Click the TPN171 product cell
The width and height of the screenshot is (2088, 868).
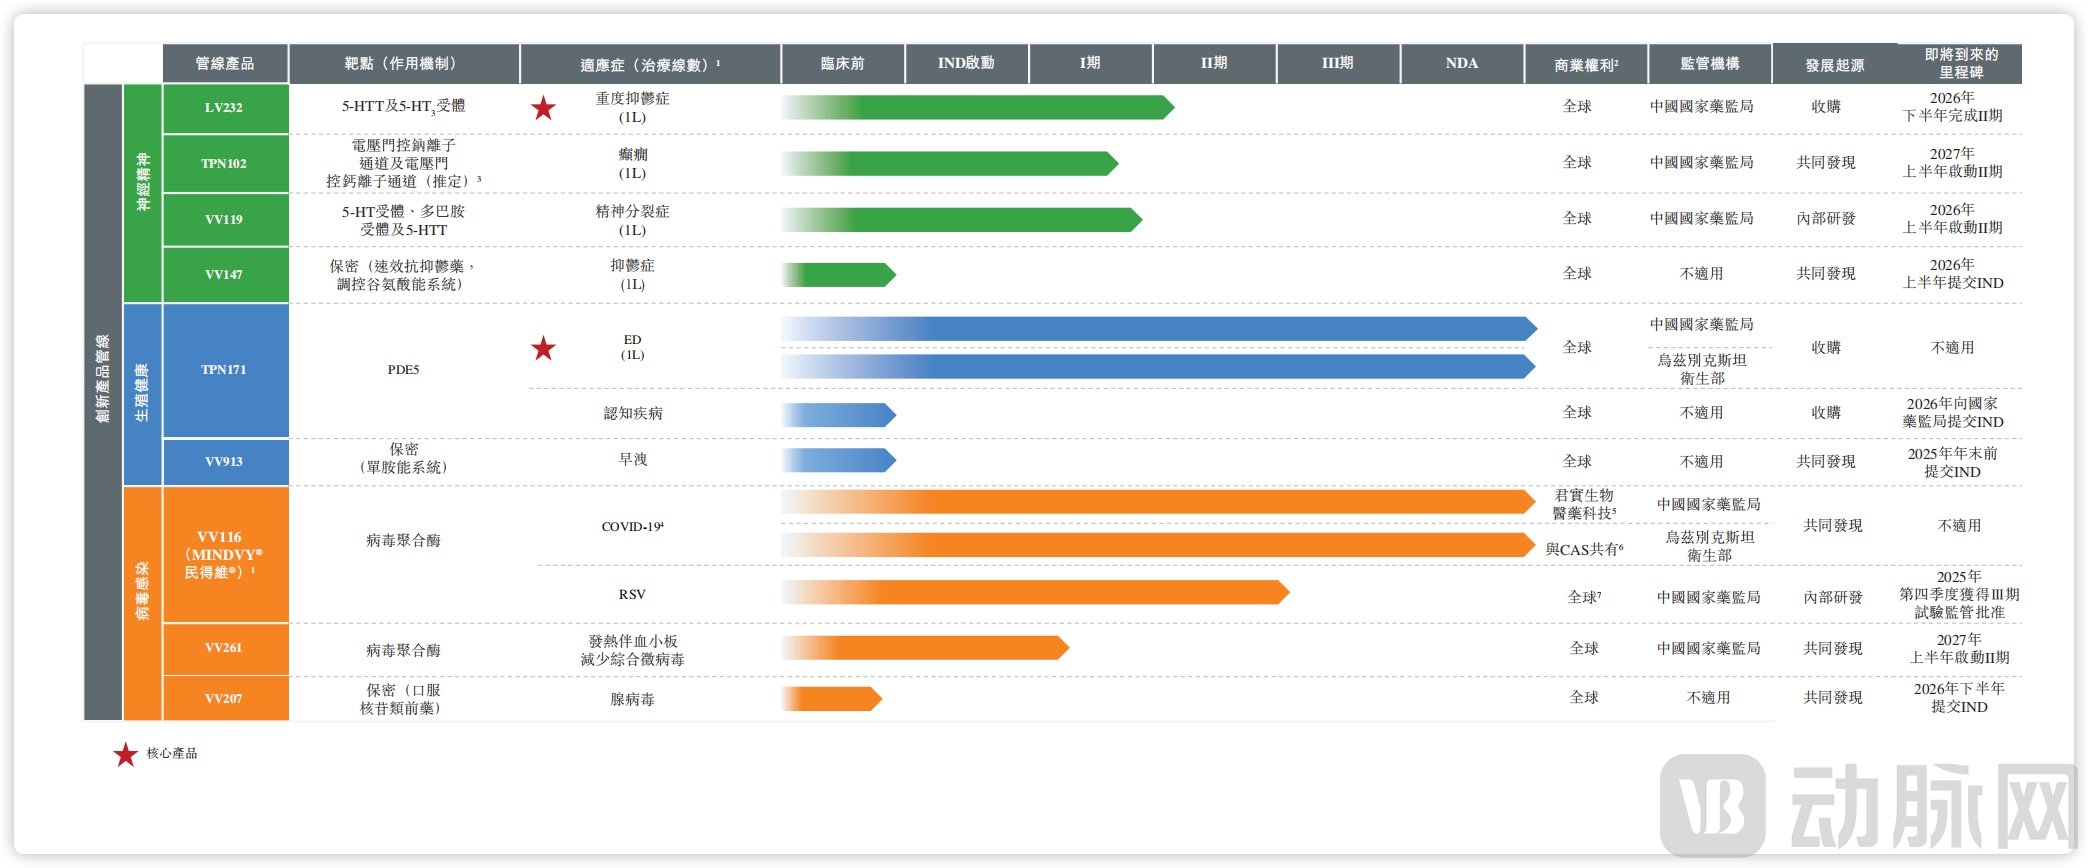pyautogui.click(x=225, y=370)
